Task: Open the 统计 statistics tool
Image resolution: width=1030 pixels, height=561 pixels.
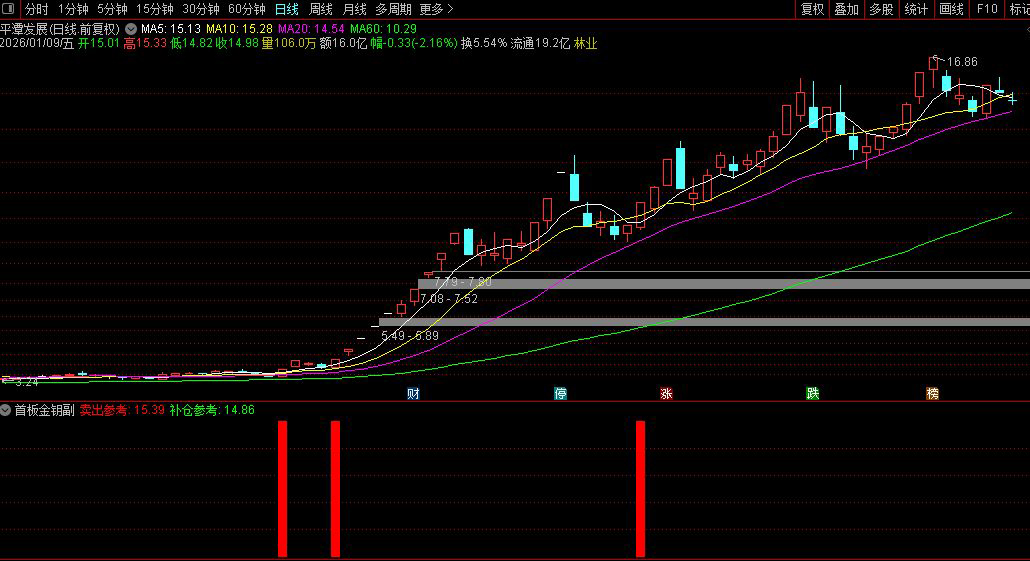Action: click(x=916, y=9)
